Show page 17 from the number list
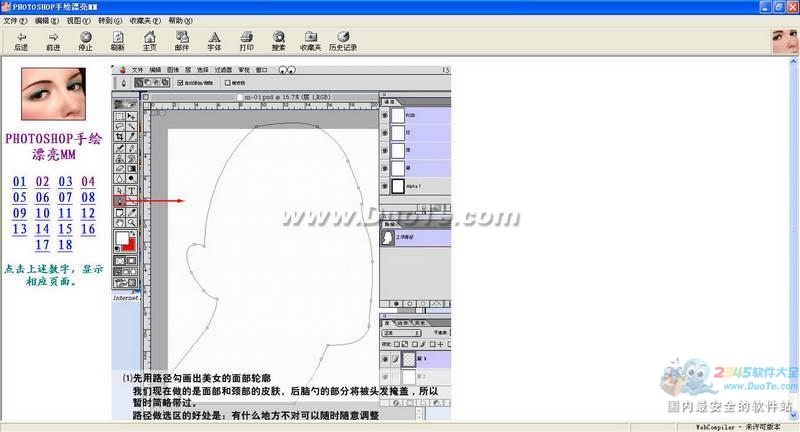Screen dimensions: 800x432 [x=42, y=245]
